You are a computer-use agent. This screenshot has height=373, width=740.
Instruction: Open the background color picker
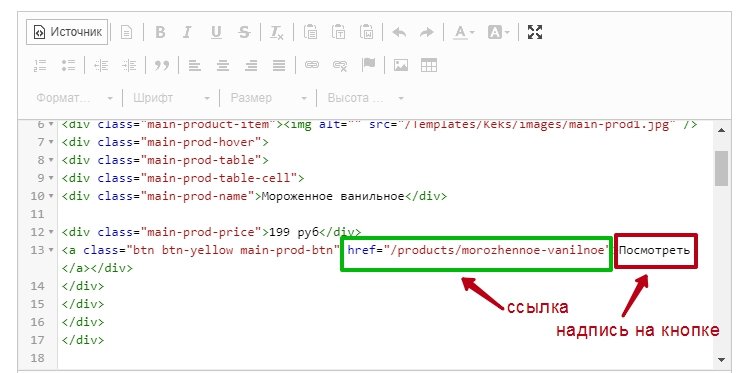[x=499, y=33]
